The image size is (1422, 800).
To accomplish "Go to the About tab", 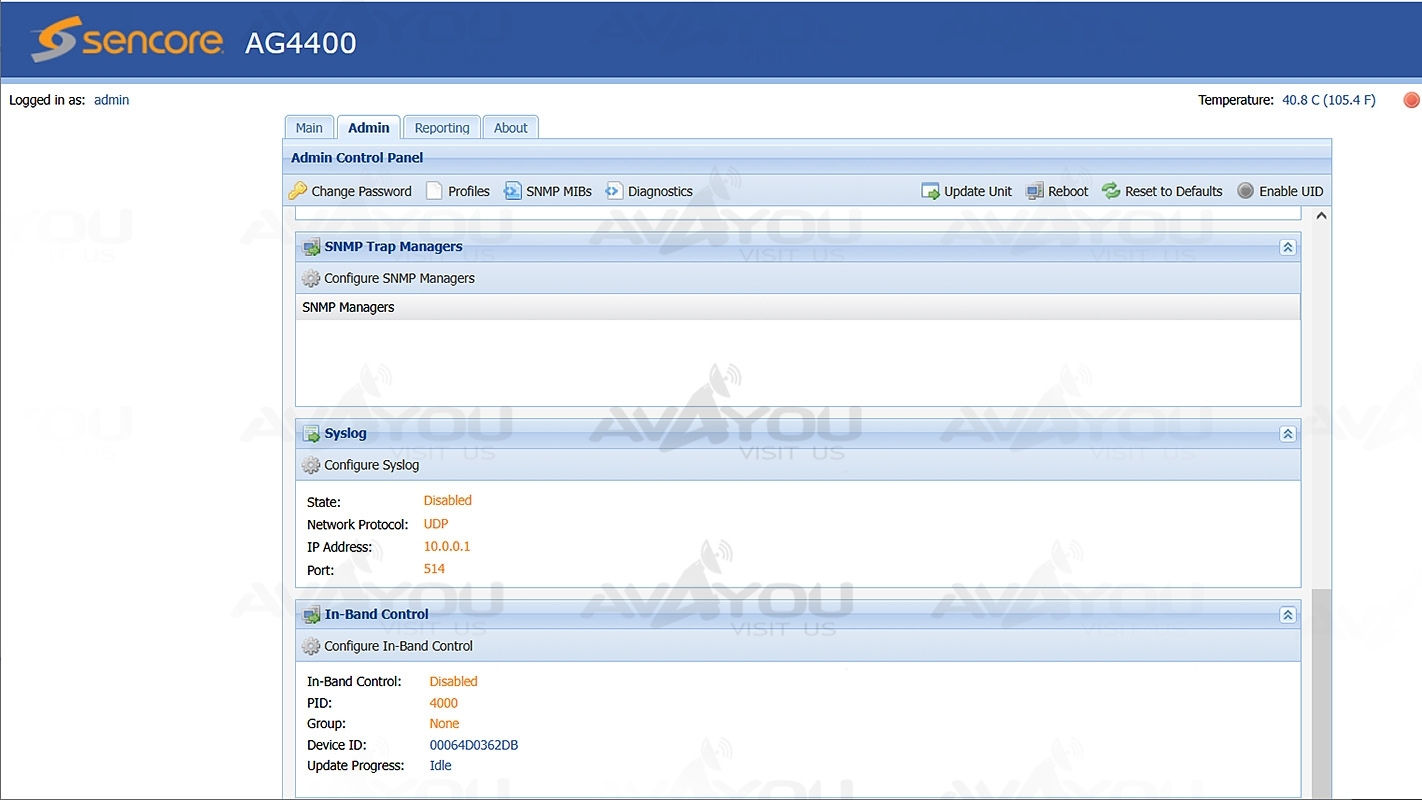I will click(510, 128).
